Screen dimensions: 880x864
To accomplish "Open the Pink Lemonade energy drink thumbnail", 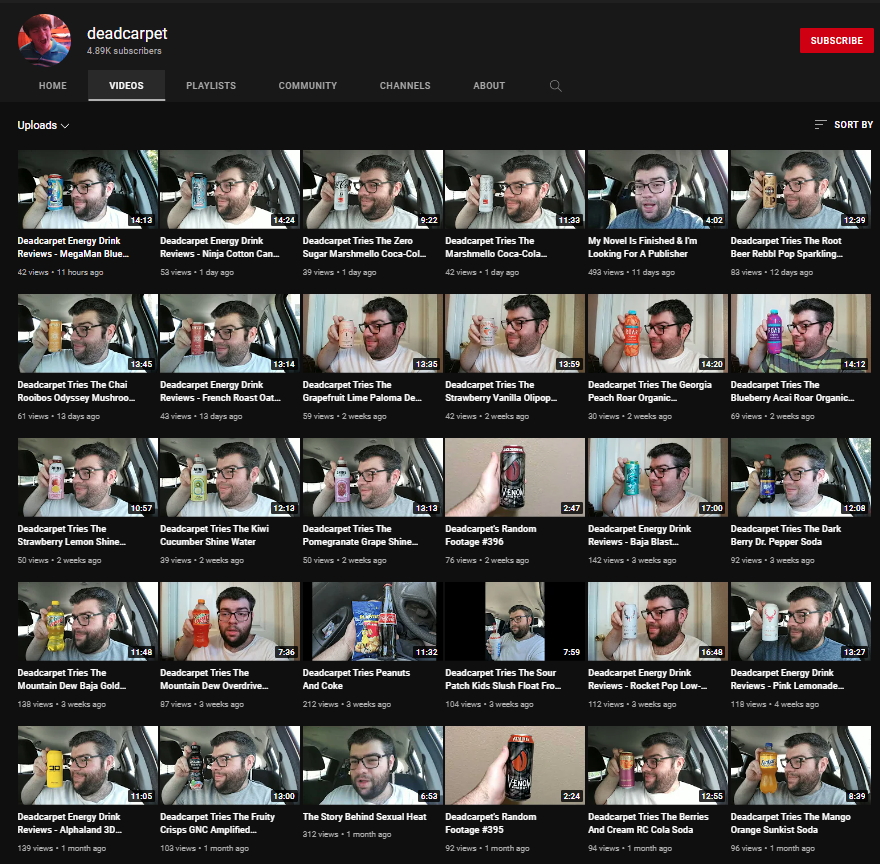I will (800, 621).
